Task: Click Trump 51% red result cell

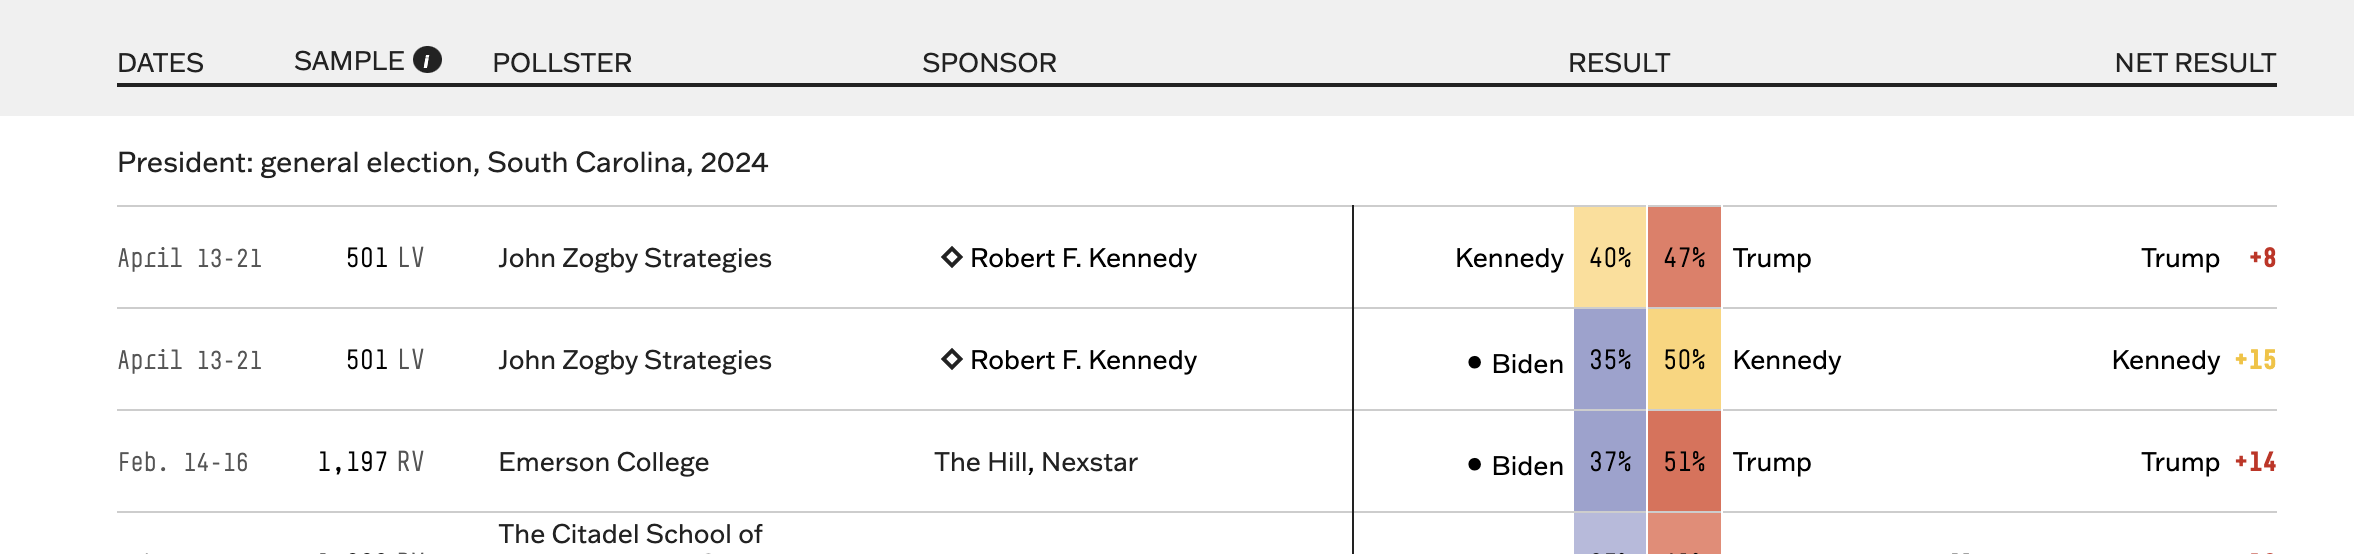Action: pyautogui.click(x=1684, y=461)
